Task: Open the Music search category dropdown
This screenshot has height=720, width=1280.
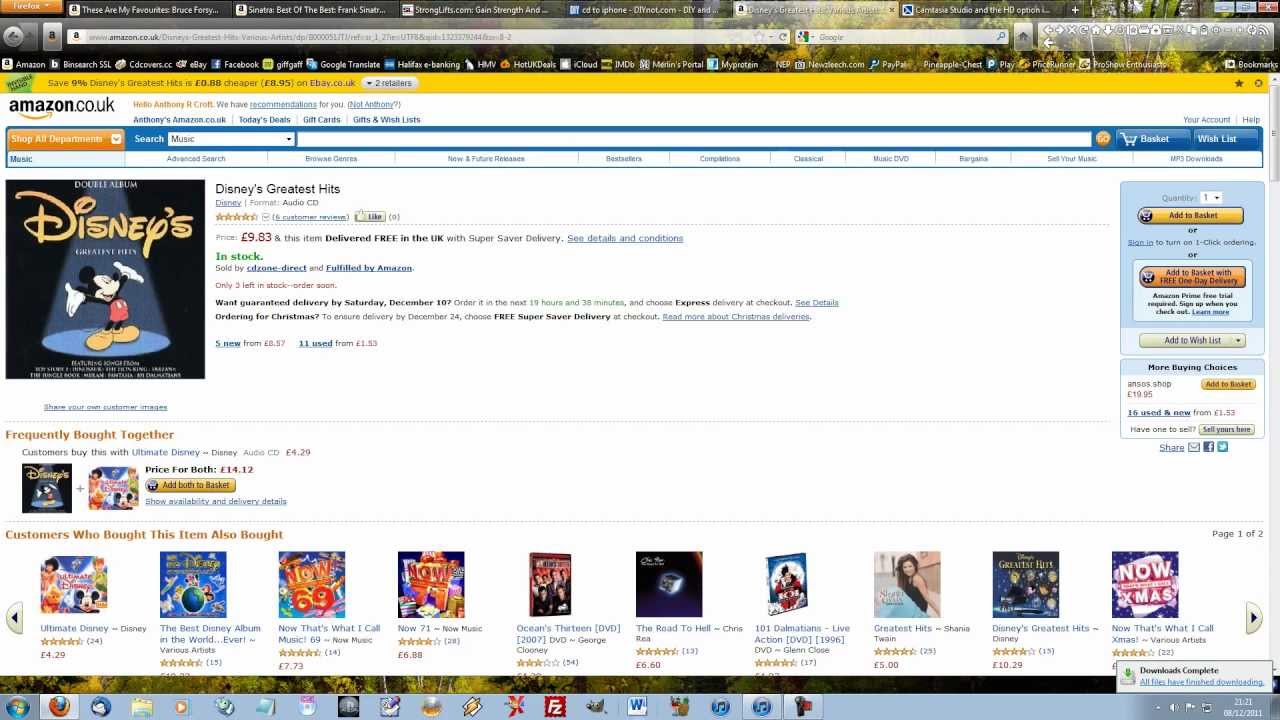Action: click(231, 139)
